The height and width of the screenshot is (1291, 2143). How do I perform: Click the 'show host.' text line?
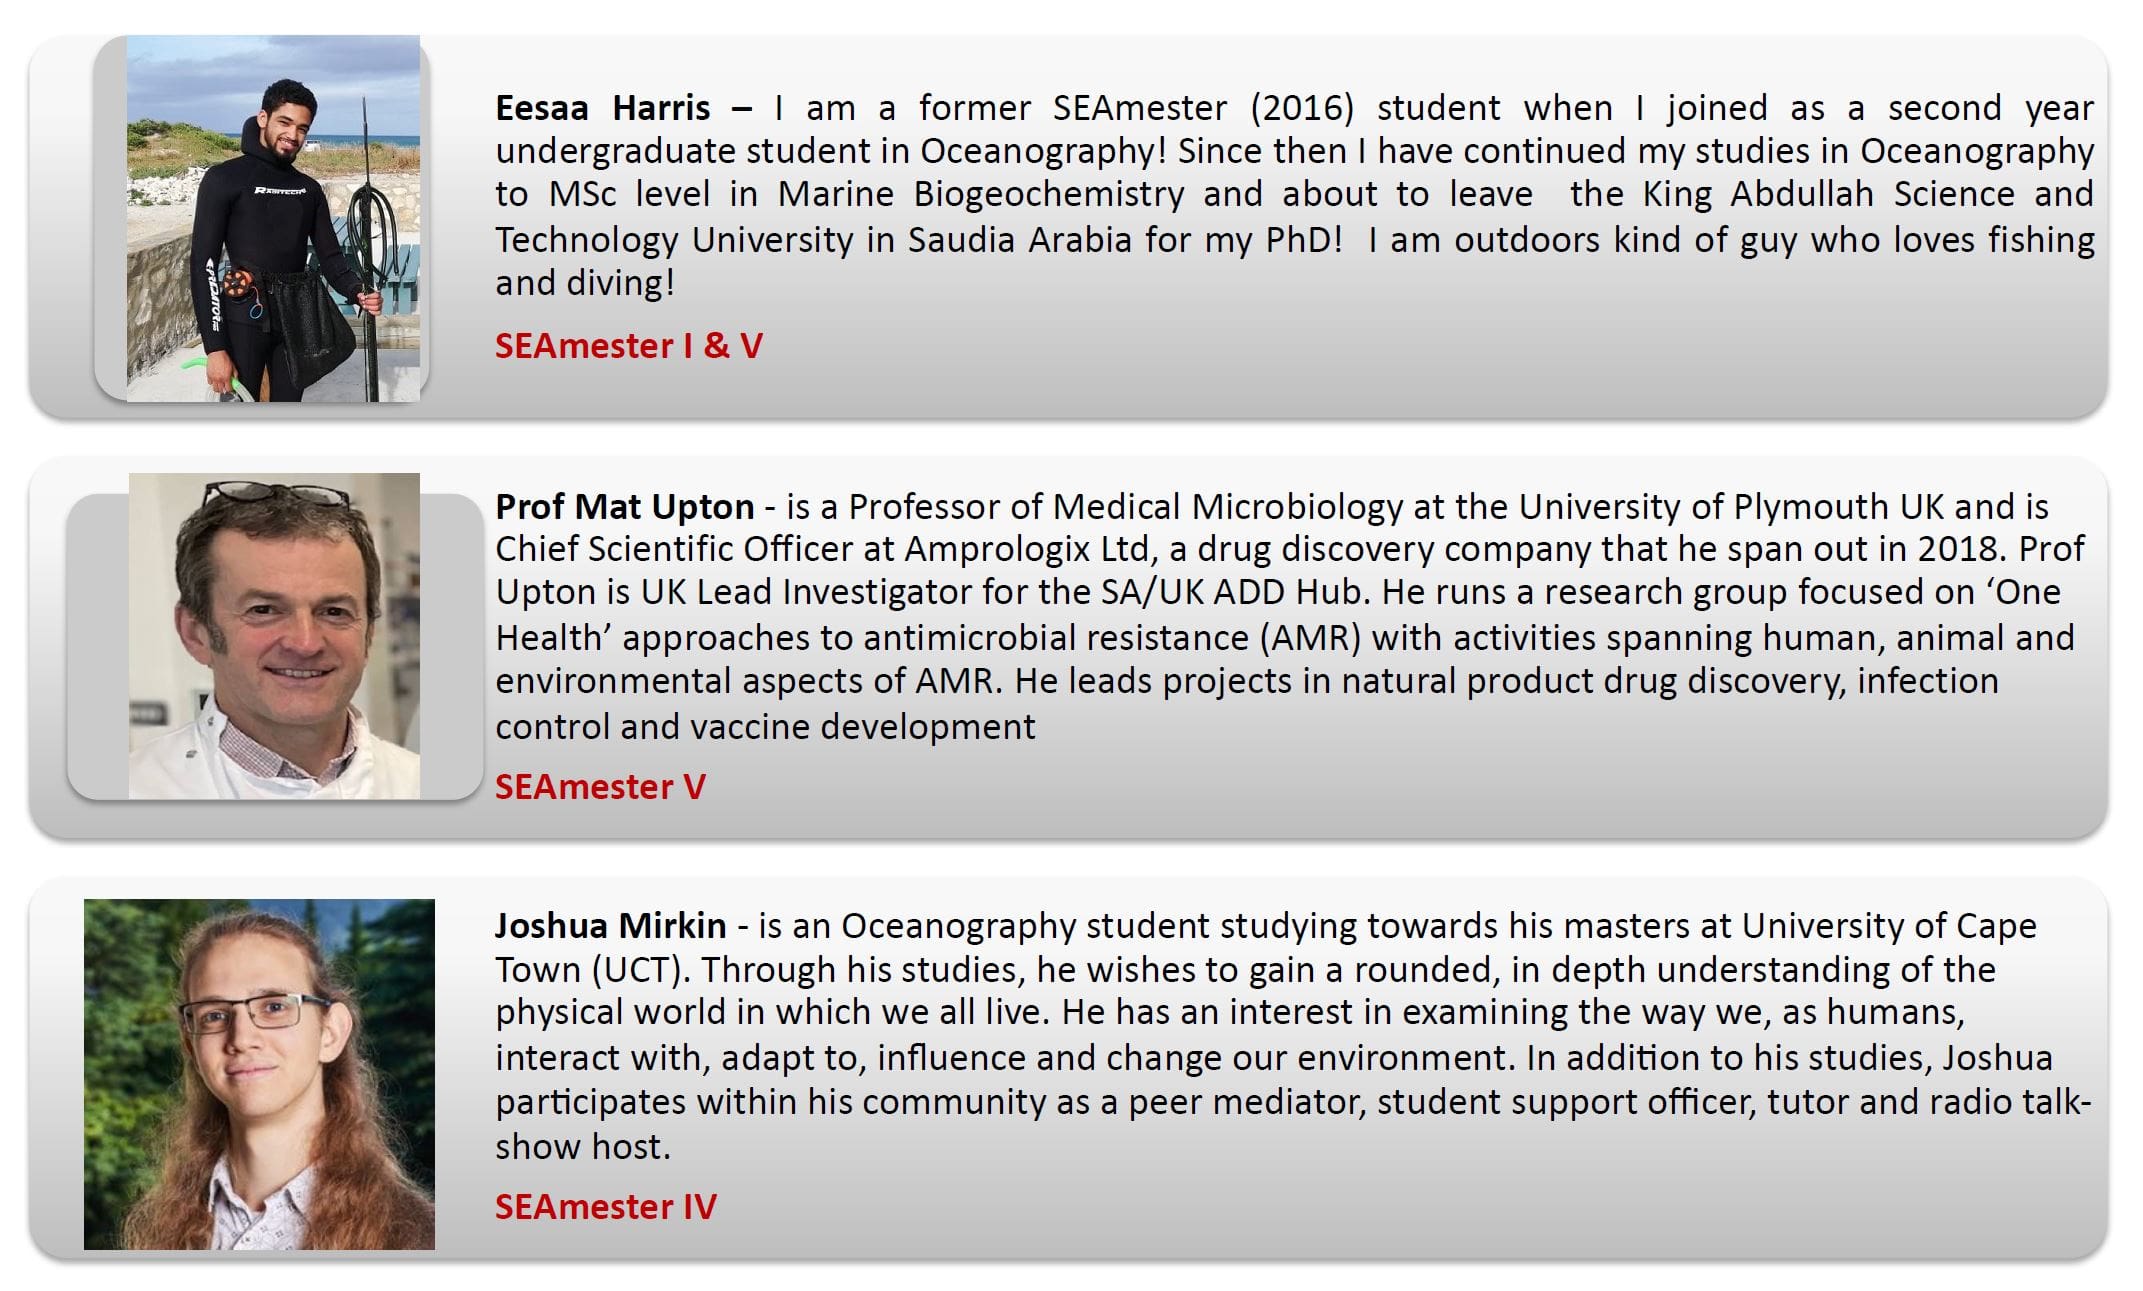click(582, 1146)
